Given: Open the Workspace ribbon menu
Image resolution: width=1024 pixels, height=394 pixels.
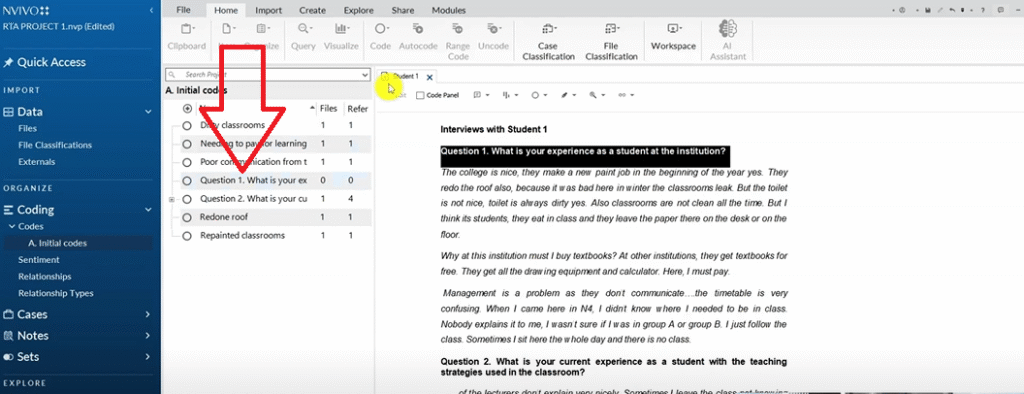Looking at the screenshot, I should point(673,37).
